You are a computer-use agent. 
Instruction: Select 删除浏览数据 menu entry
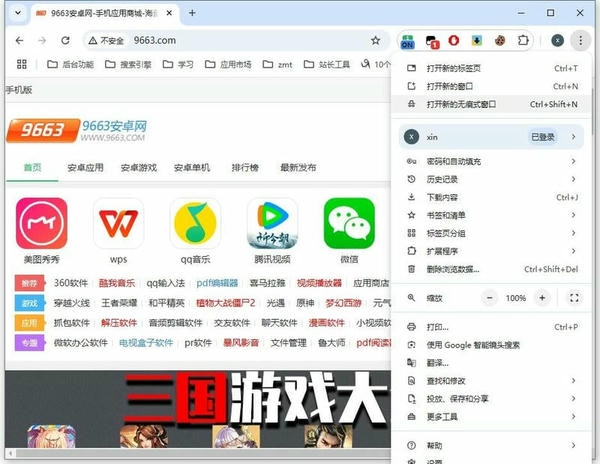pyautogui.click(x=491, y=269)
